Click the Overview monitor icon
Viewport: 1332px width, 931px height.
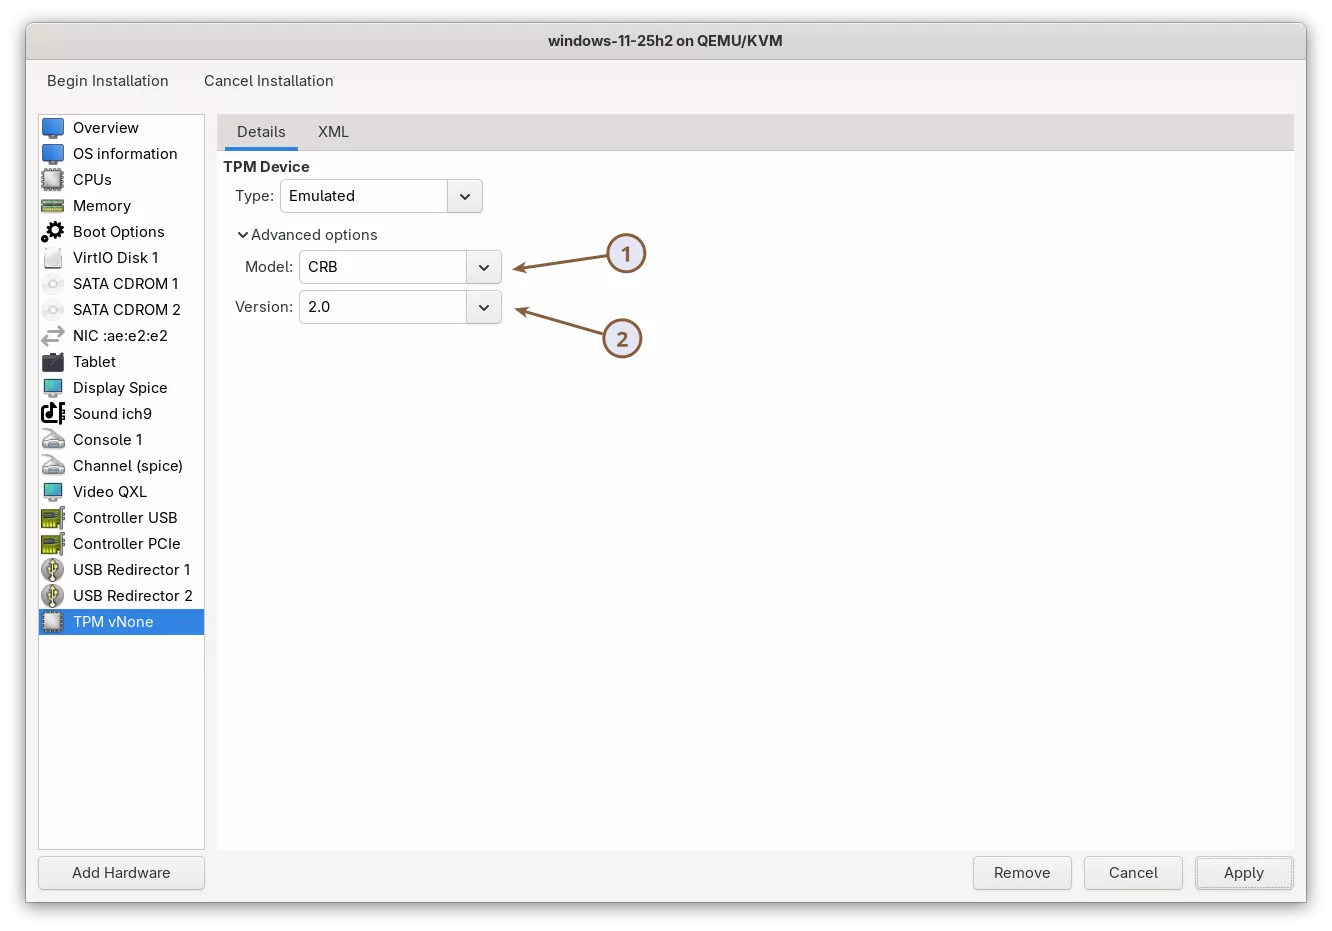pyautogui.click(x=53, y=128)
